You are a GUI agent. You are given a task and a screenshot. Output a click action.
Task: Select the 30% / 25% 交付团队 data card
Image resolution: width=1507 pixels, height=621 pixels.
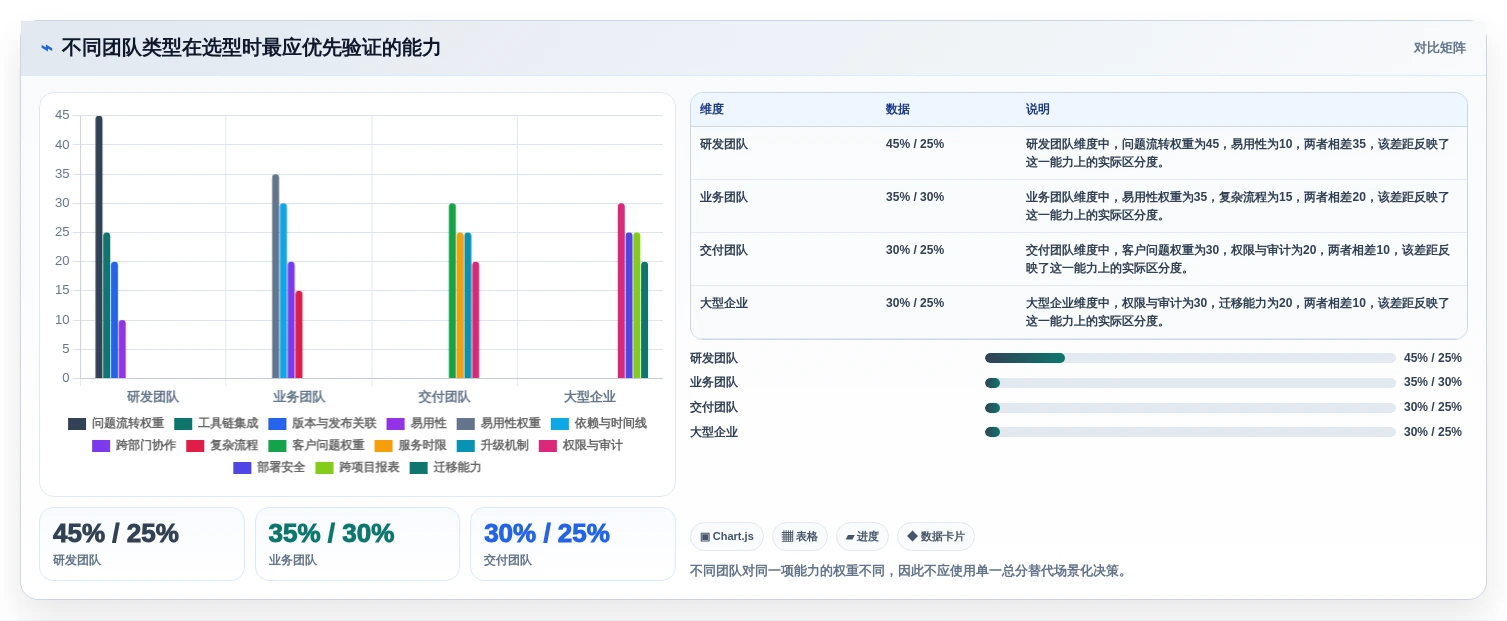(573, 544)
